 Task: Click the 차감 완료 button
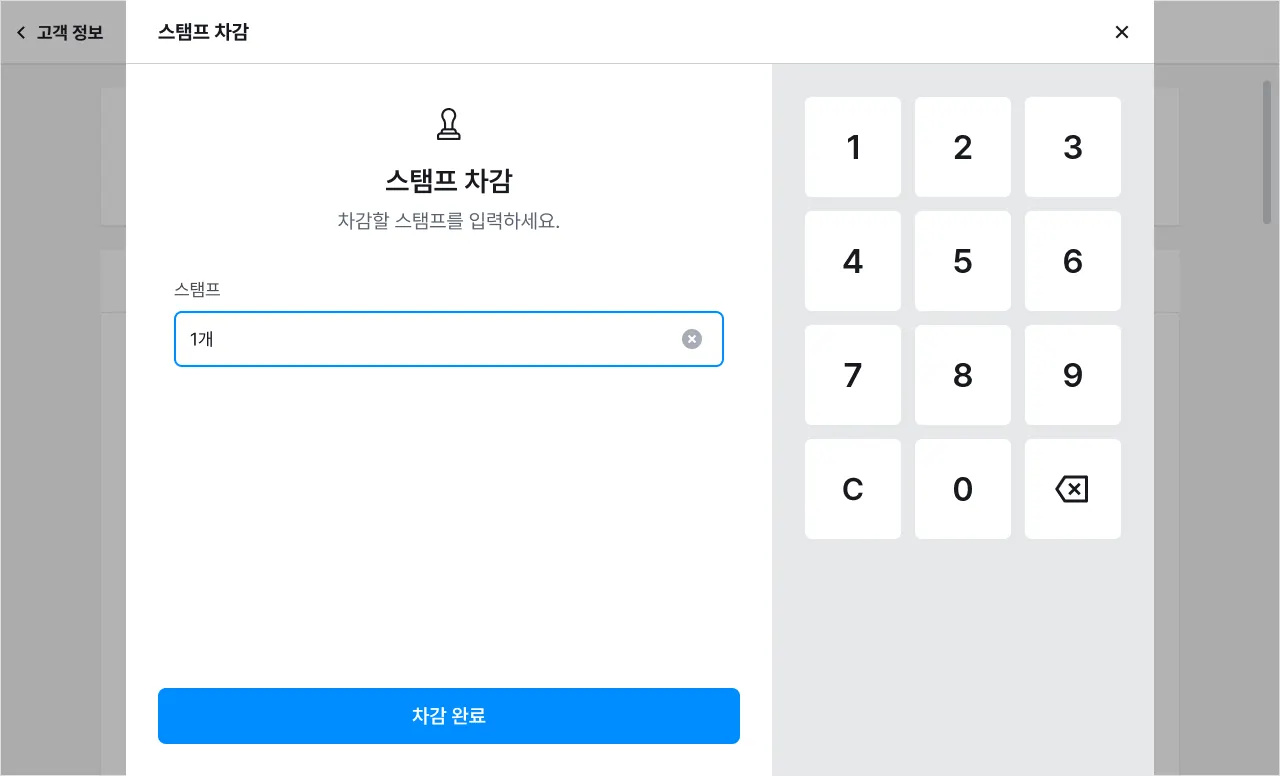(448, 716)
